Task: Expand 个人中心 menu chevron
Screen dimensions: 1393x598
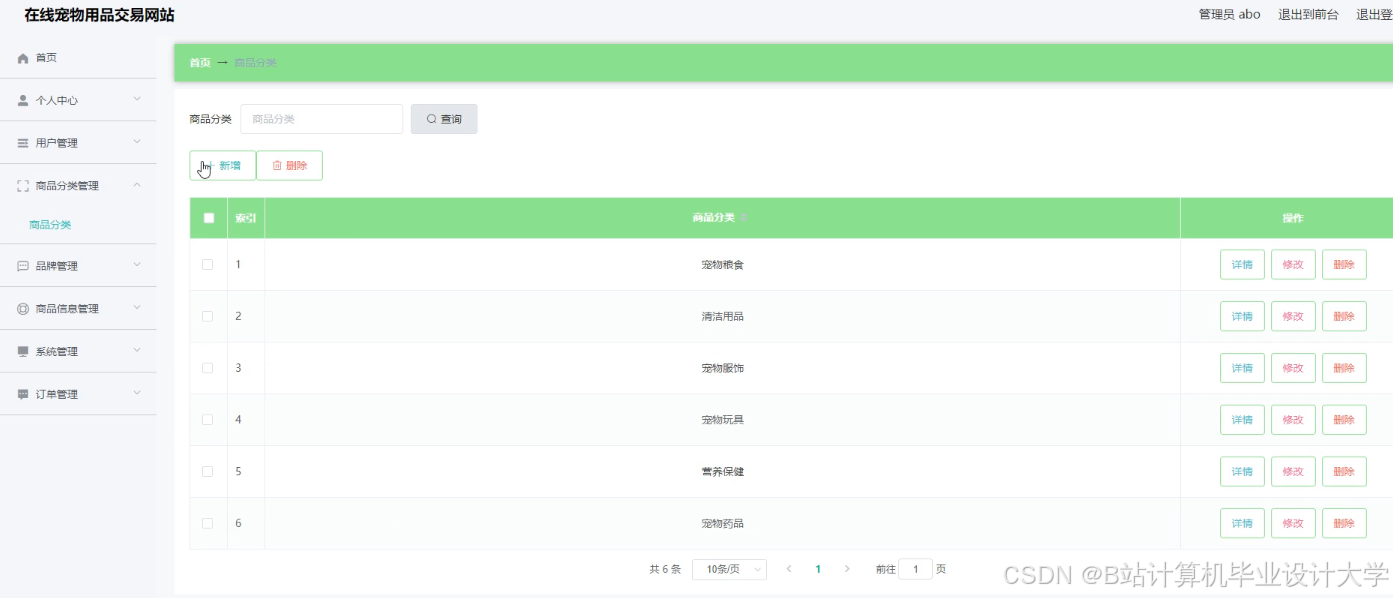Action: [x=137, y=99]
